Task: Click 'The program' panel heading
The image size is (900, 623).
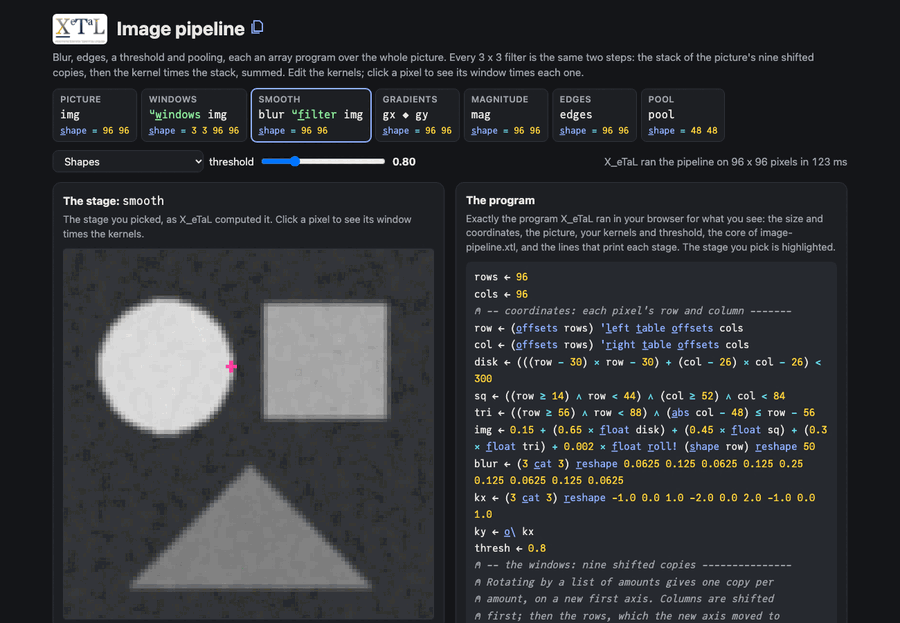Action: 500,200
